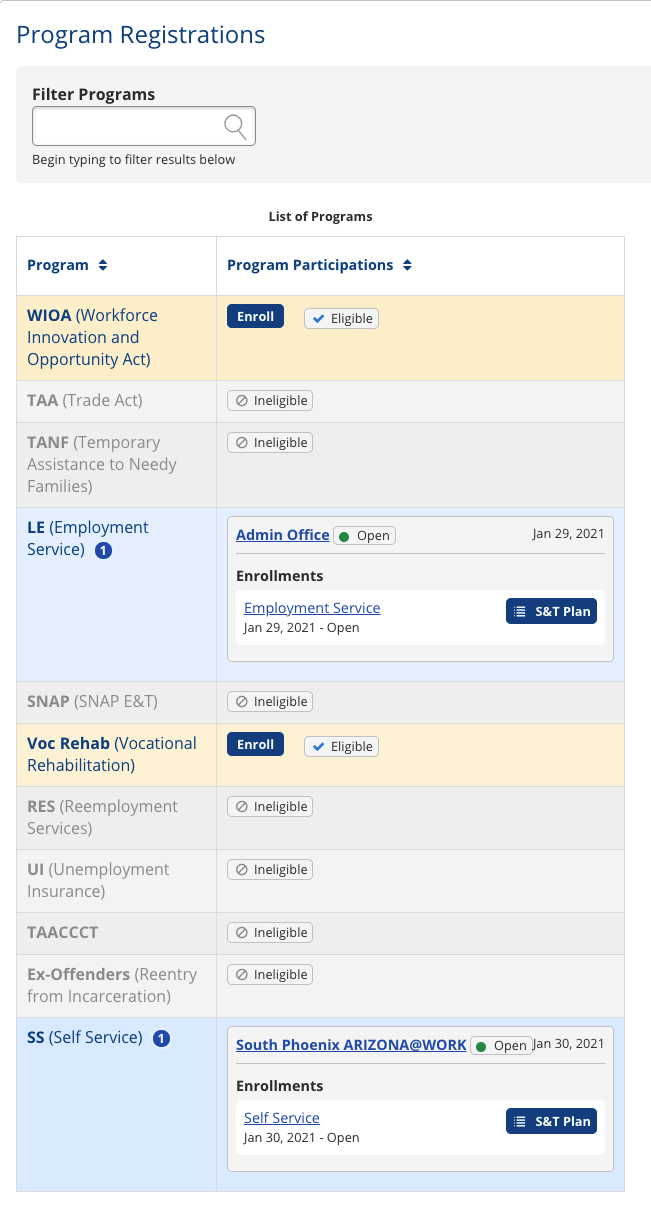Focus the Filter Programs text field
651x1212 pixels.
[144, 126]
